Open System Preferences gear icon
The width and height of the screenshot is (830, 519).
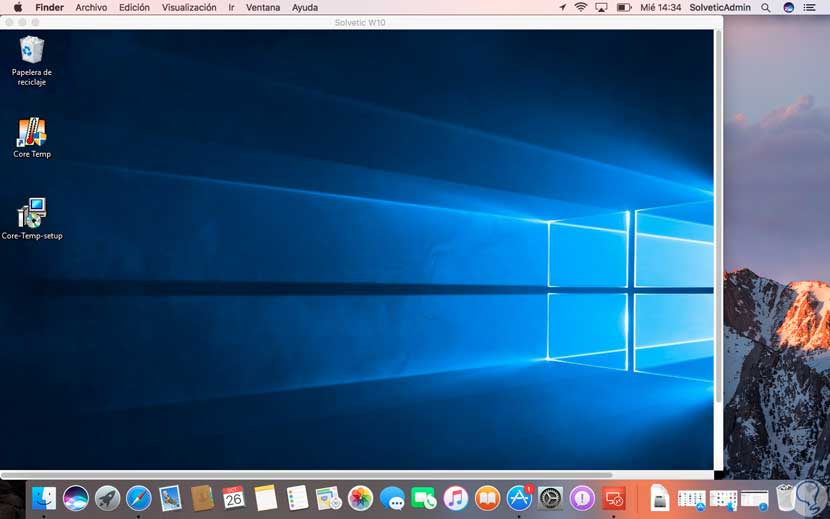pyautogui.click(x=551, y=498)
